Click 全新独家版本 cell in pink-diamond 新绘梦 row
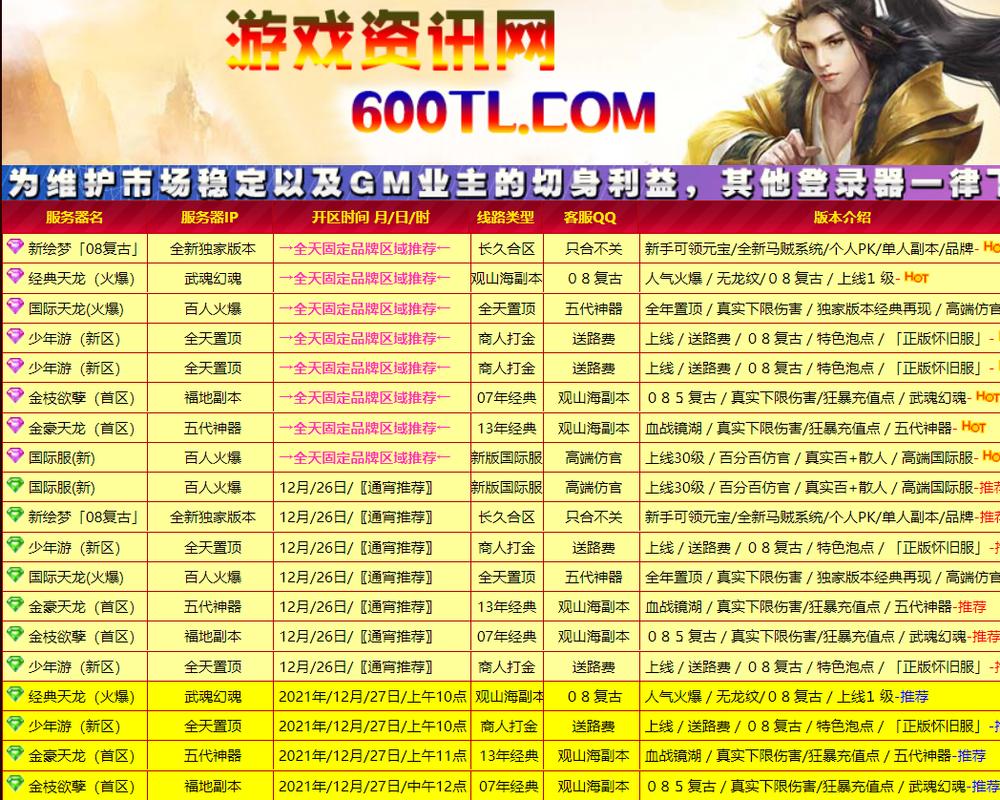 (212, 249)
